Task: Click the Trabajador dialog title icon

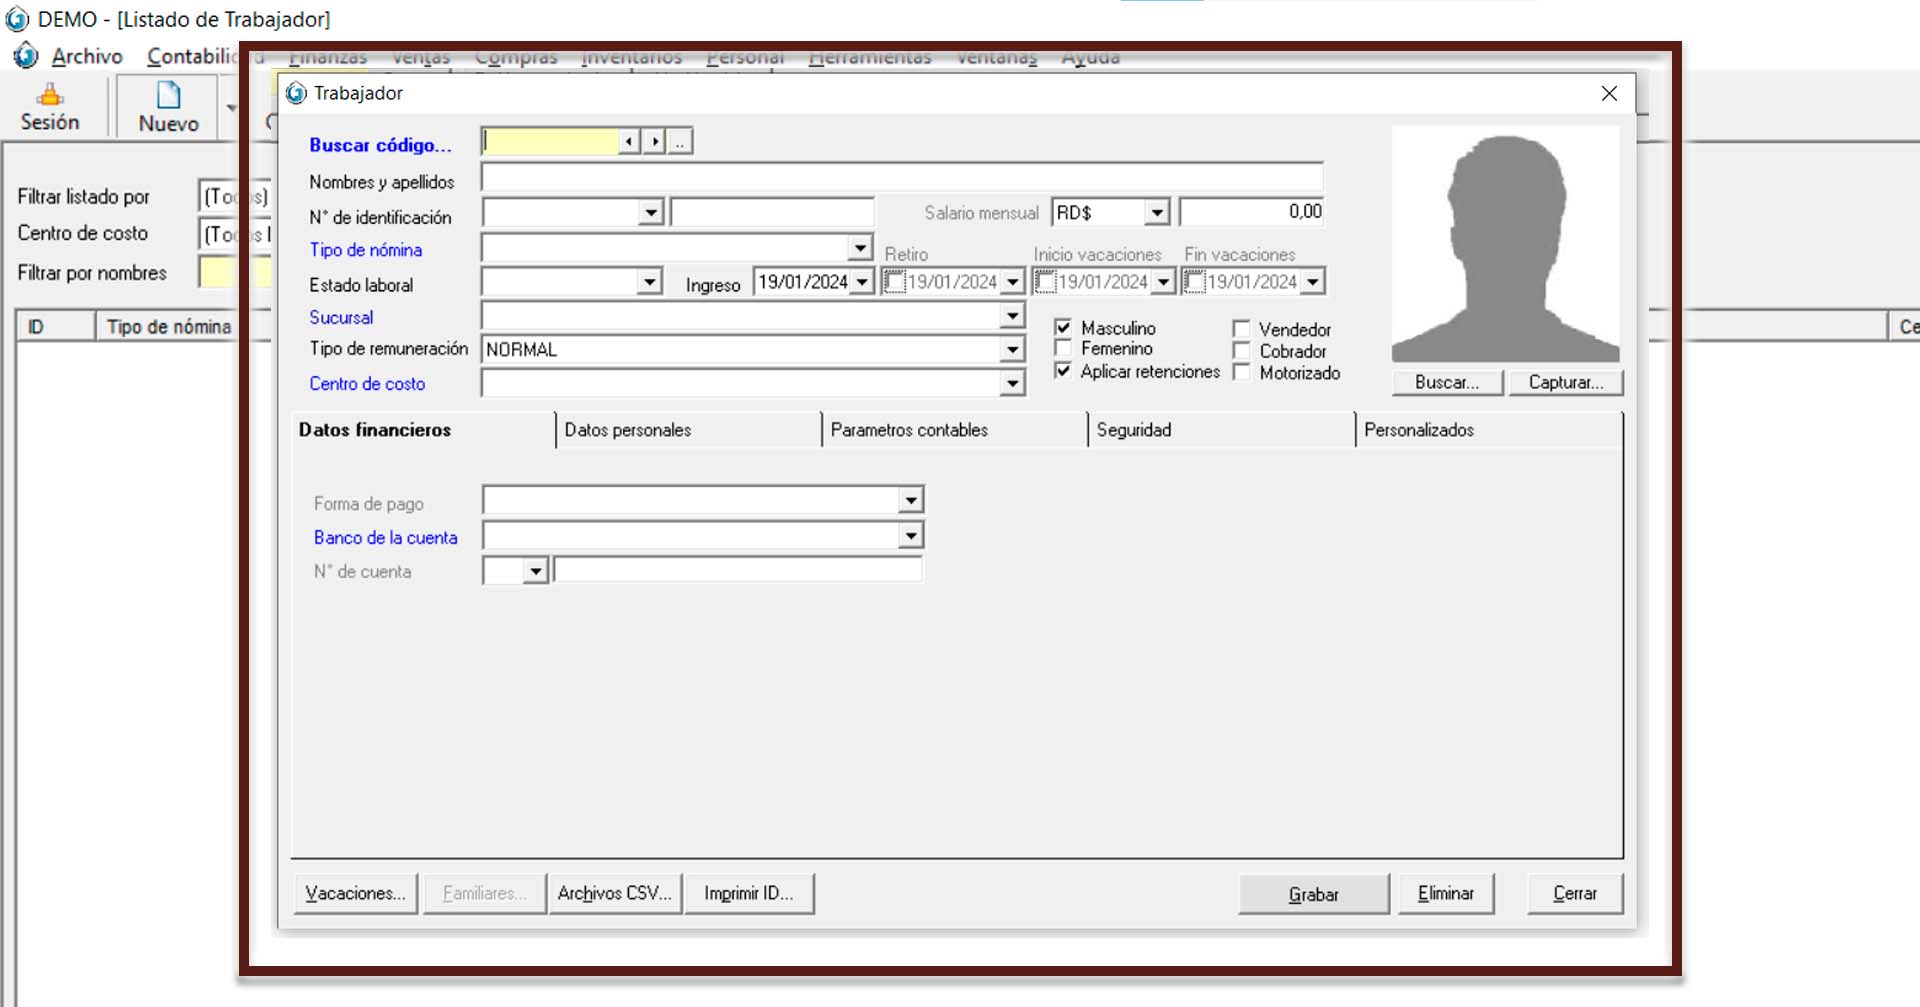Action: click(296, 93)
